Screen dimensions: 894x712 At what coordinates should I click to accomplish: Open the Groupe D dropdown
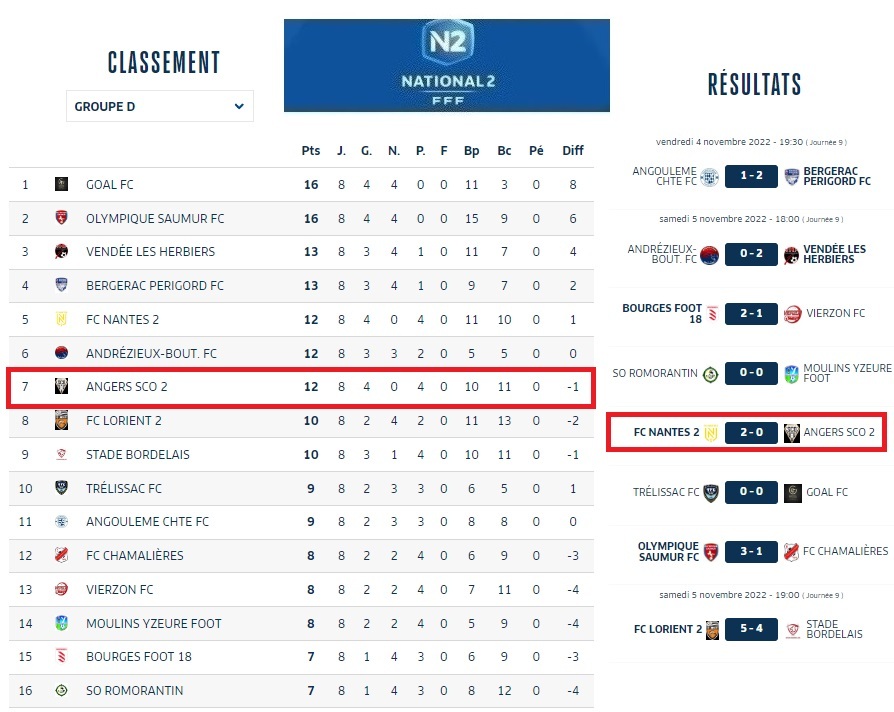[160, 106]
